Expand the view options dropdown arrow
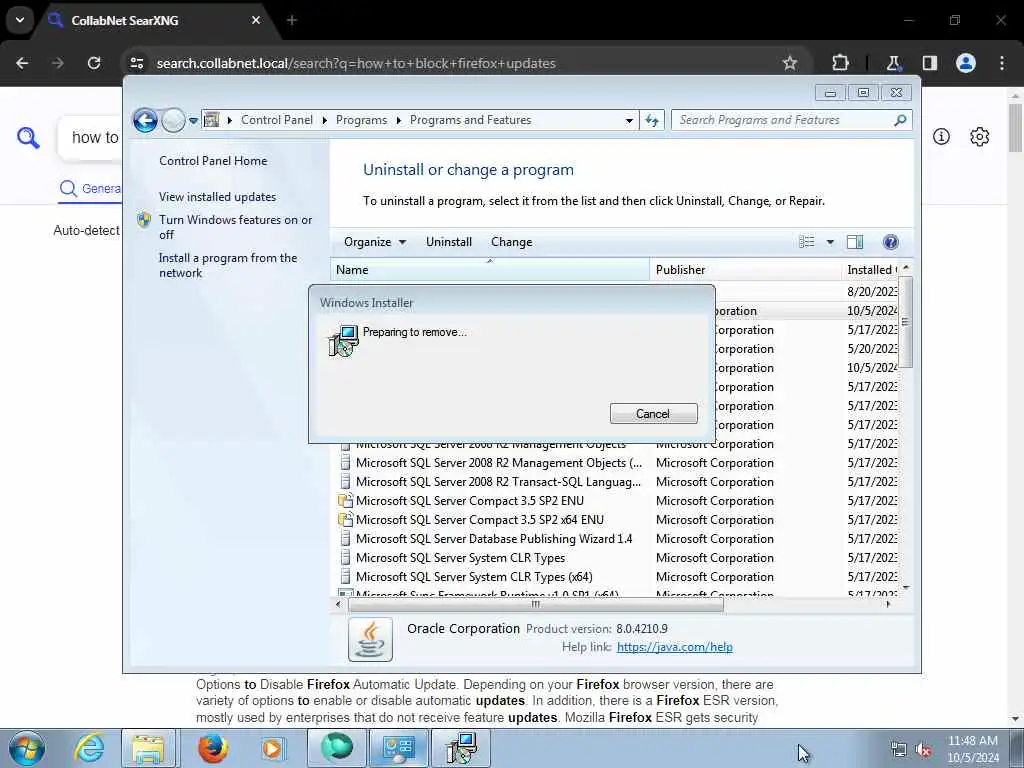This screenshot has width=1024, height=768. click(830, 242)
